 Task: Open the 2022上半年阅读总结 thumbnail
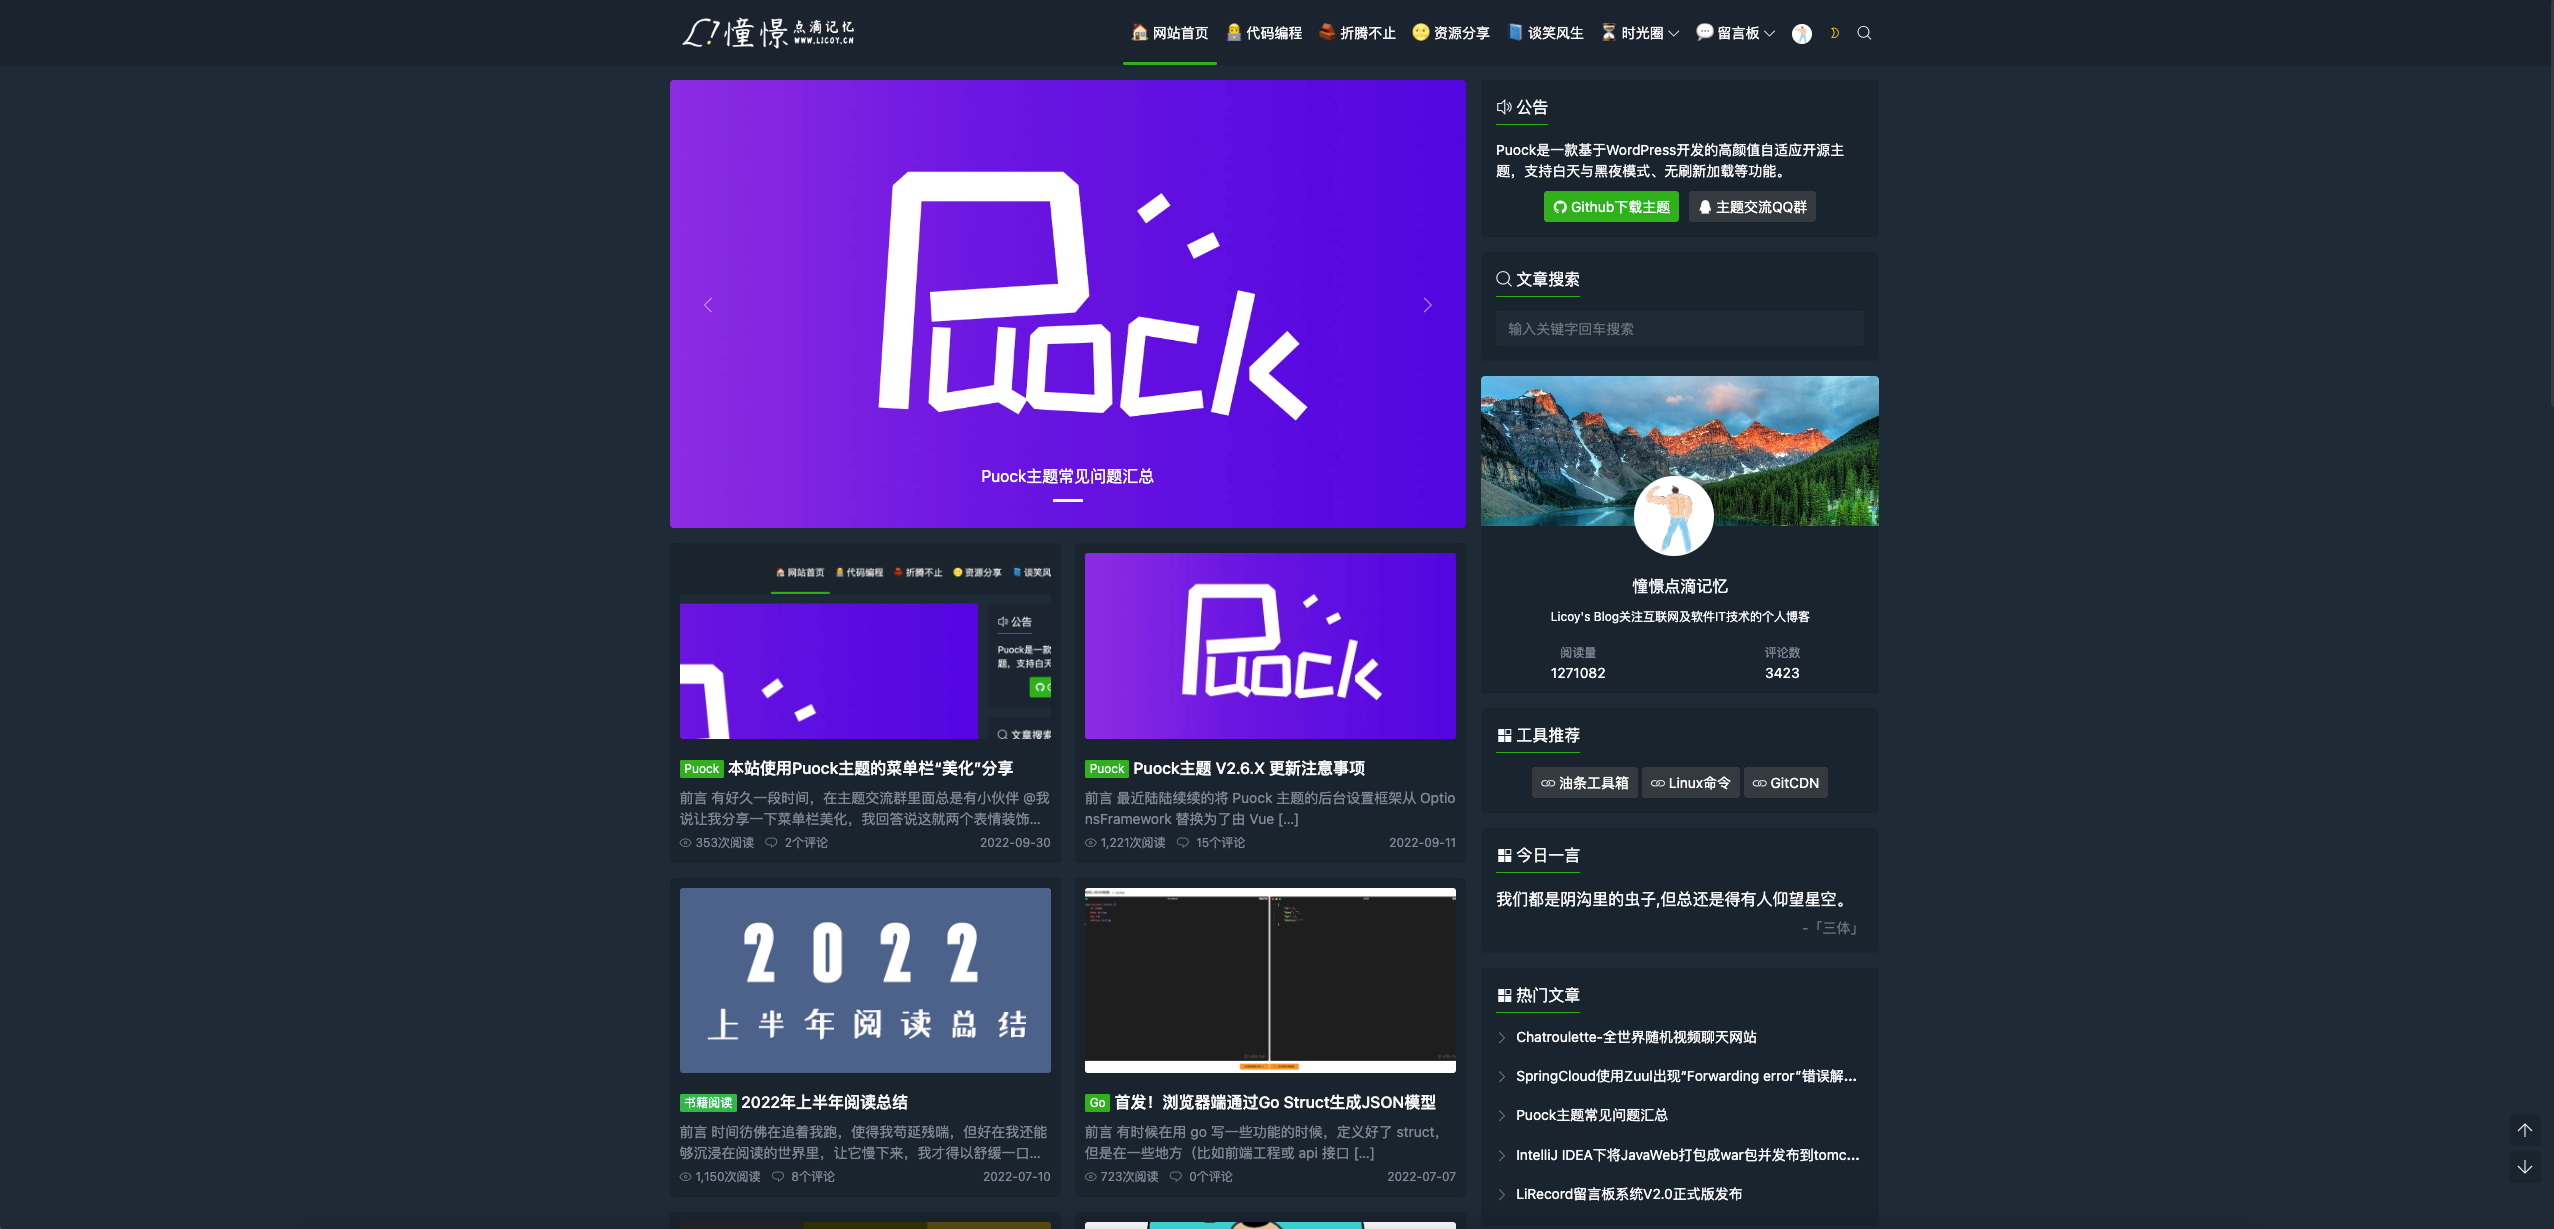865,980
